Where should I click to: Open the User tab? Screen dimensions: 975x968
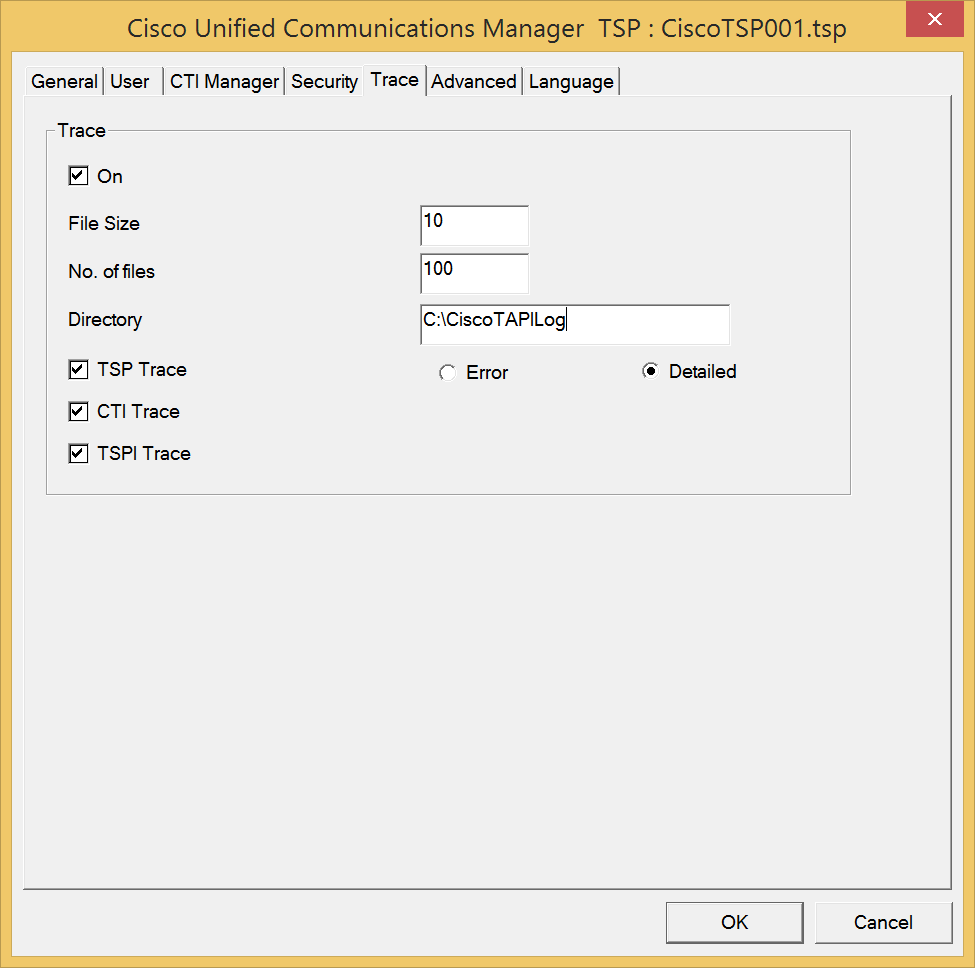[132, 81]
